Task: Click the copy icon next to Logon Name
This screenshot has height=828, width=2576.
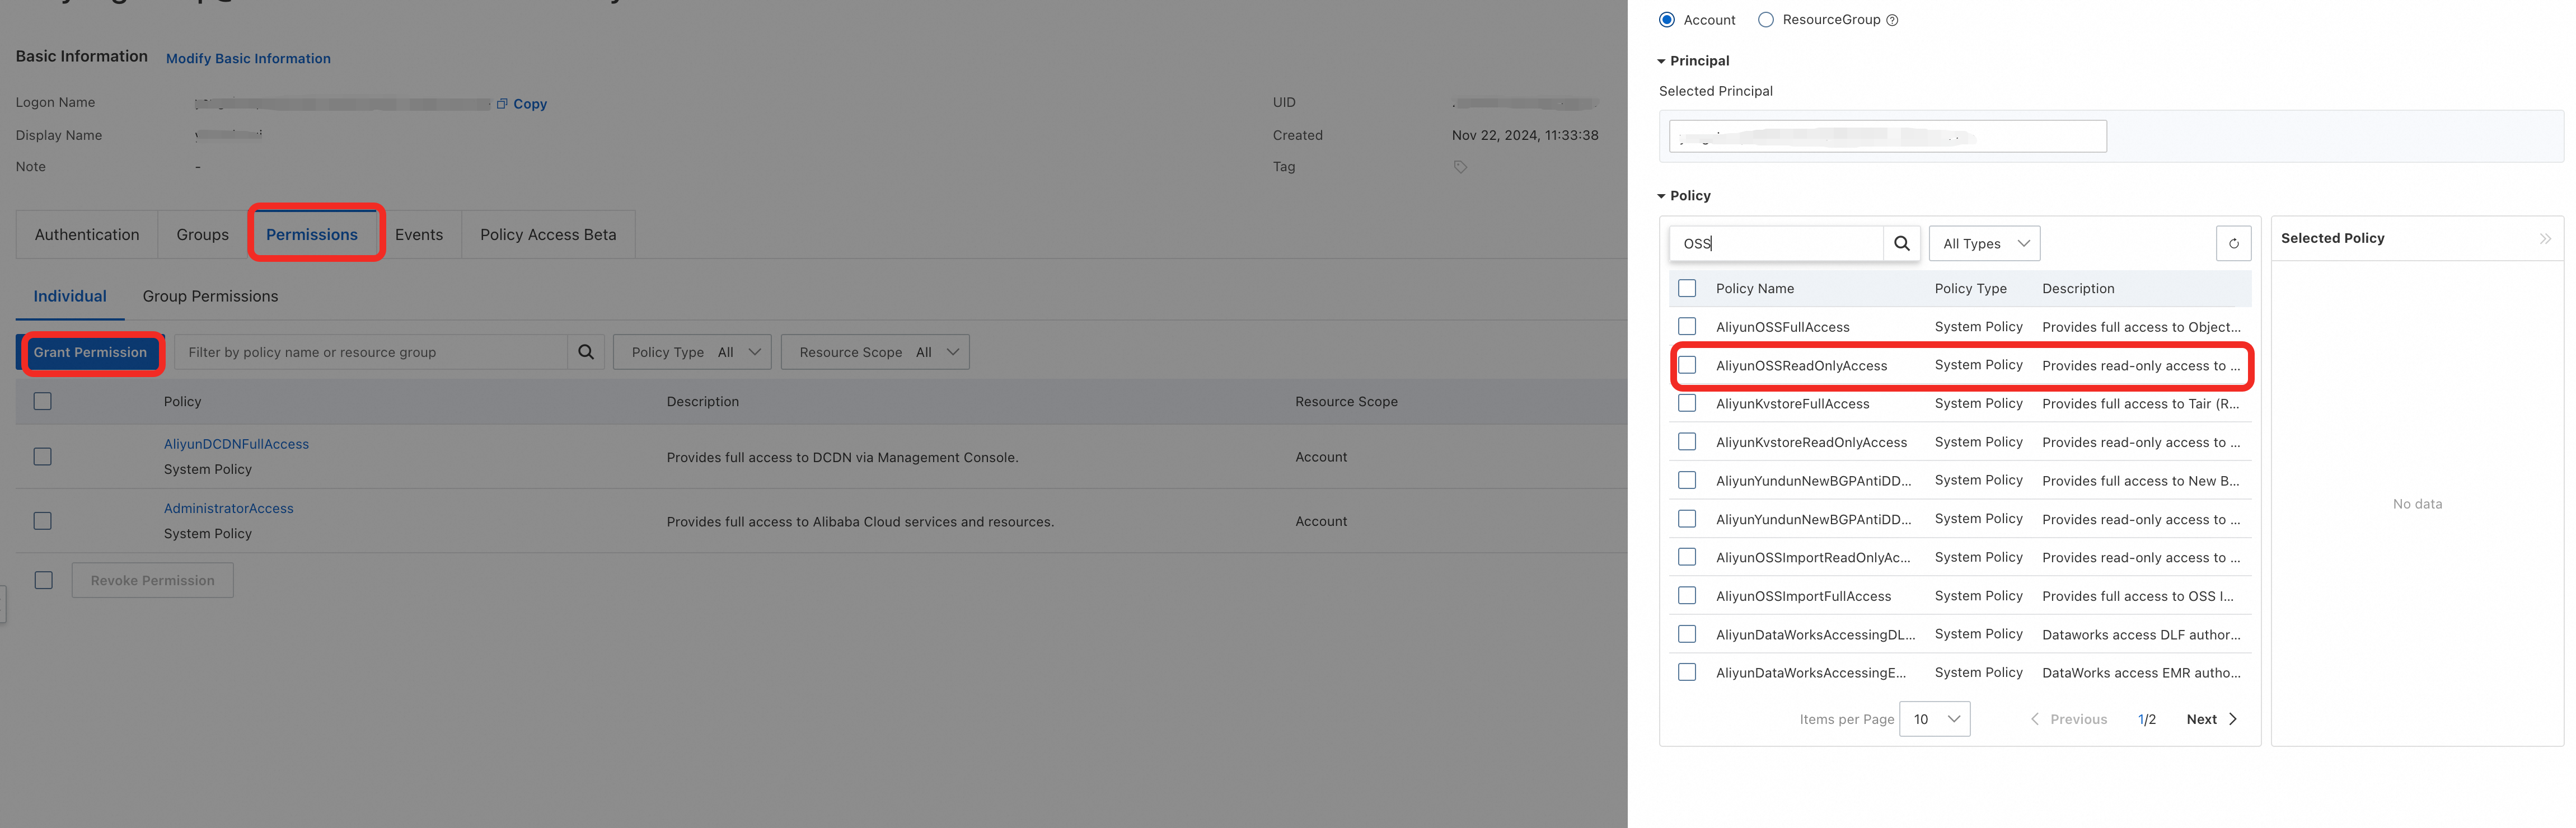Action: point(502,103)
